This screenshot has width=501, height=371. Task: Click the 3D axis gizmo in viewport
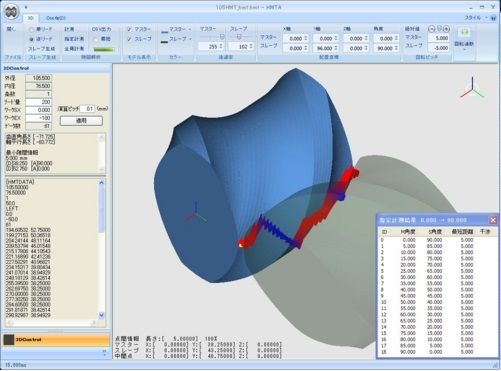[472, 88]
